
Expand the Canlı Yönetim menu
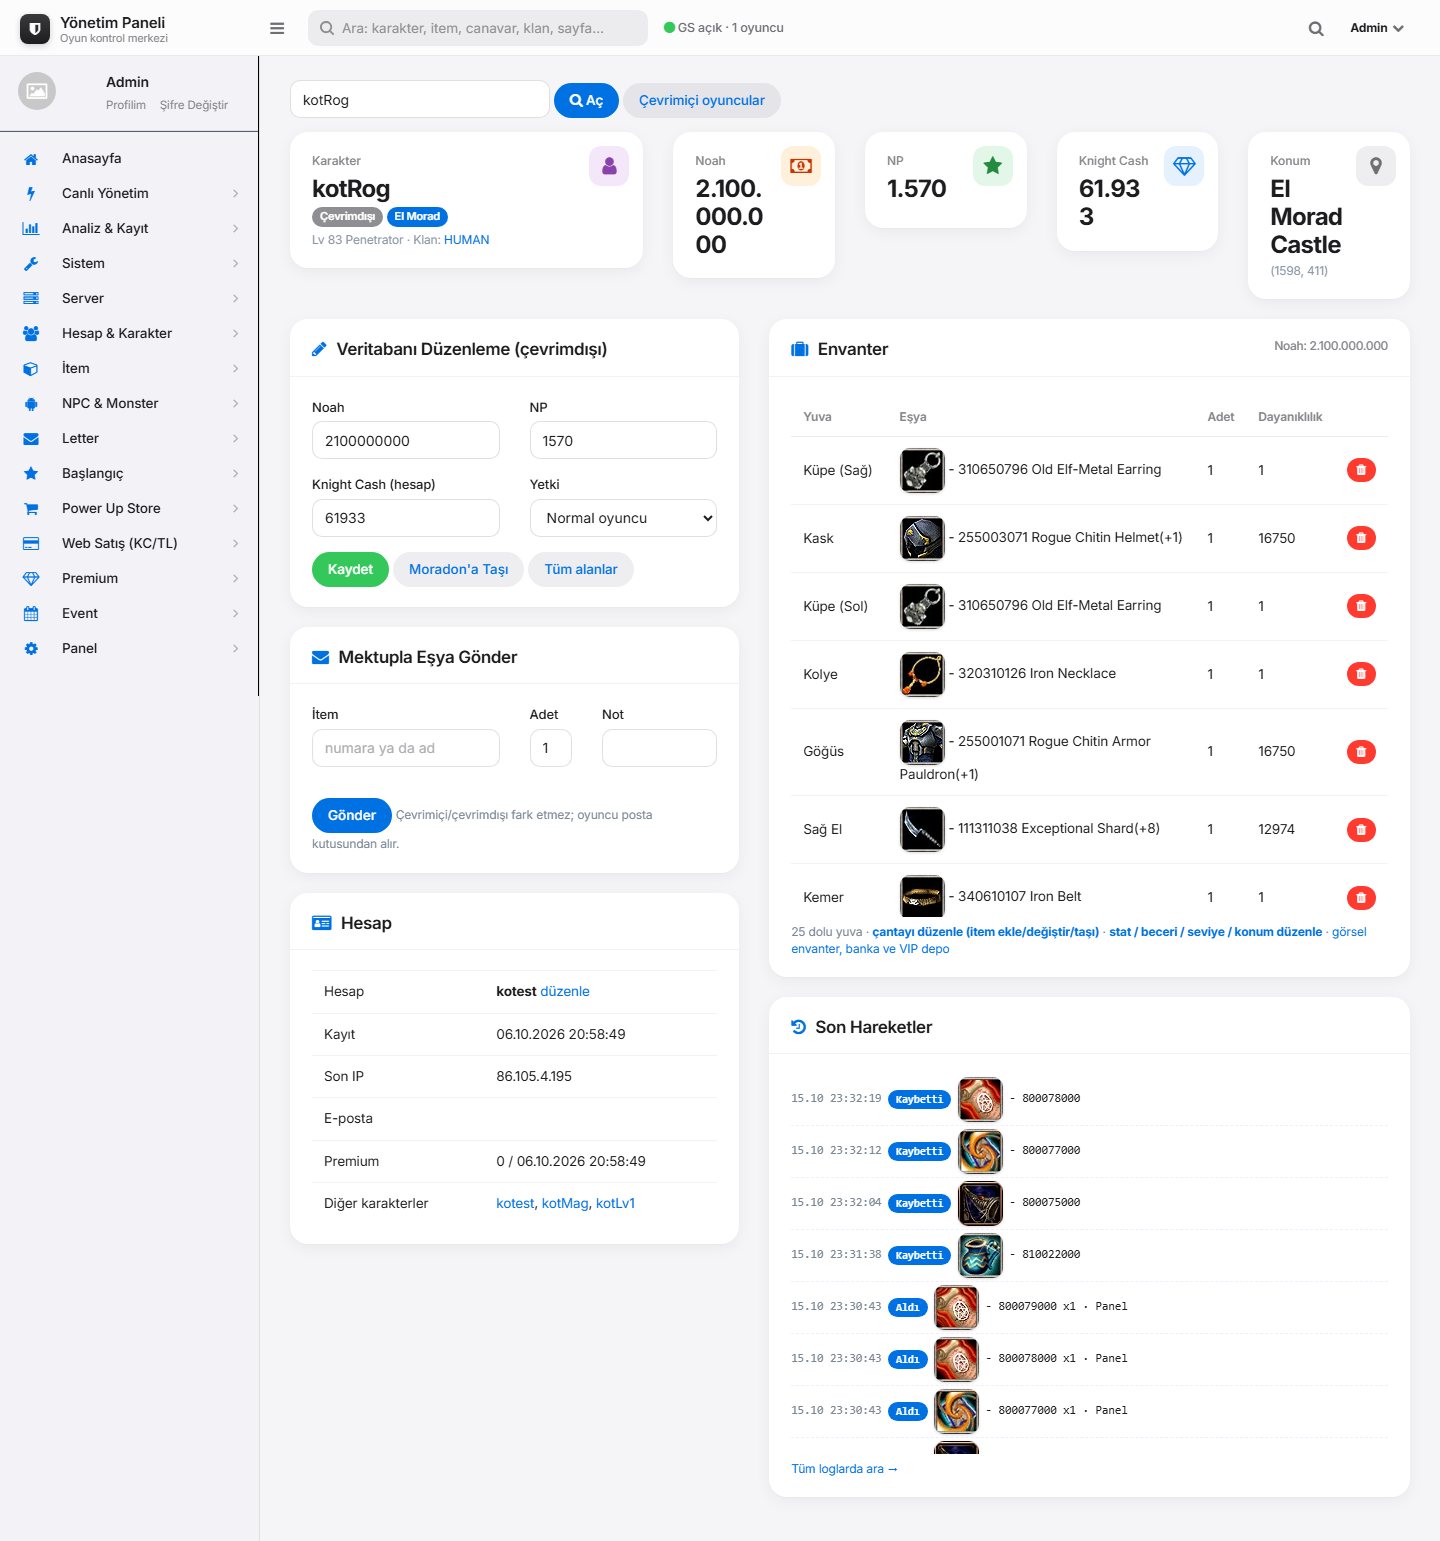coord(129,194)
